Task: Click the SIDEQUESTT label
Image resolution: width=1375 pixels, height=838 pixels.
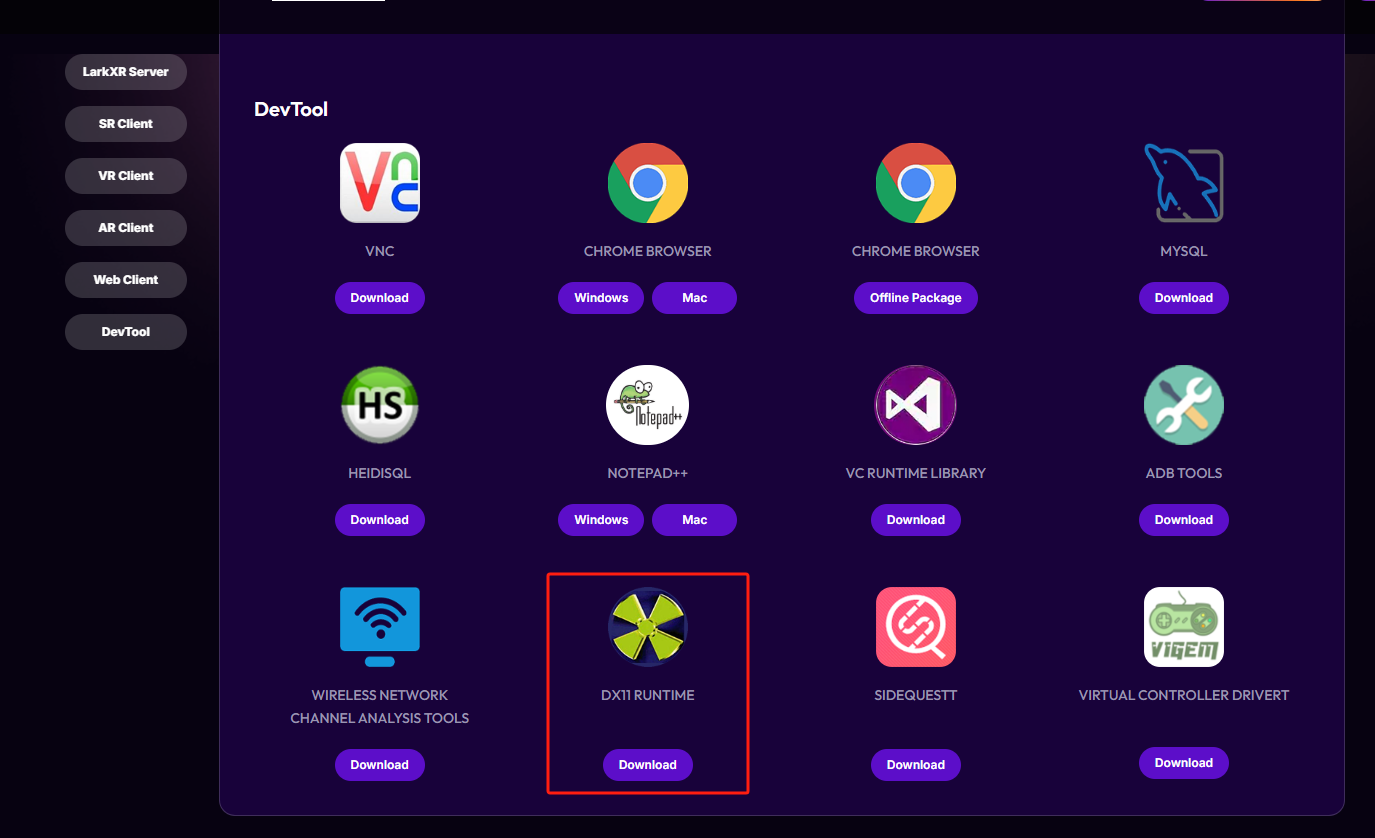Action: pyautogui.click(x=916, y=695)
